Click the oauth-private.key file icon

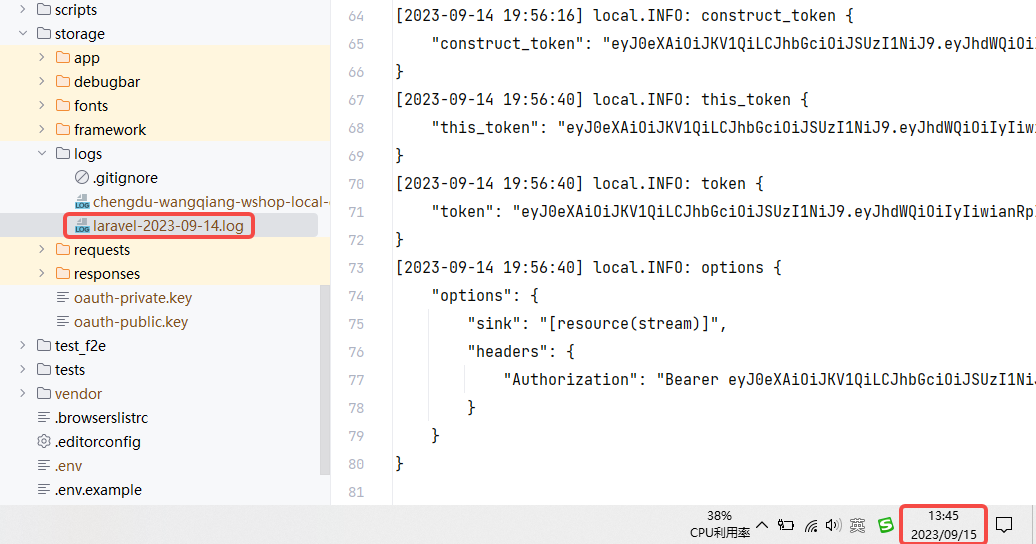pos(63,297)
